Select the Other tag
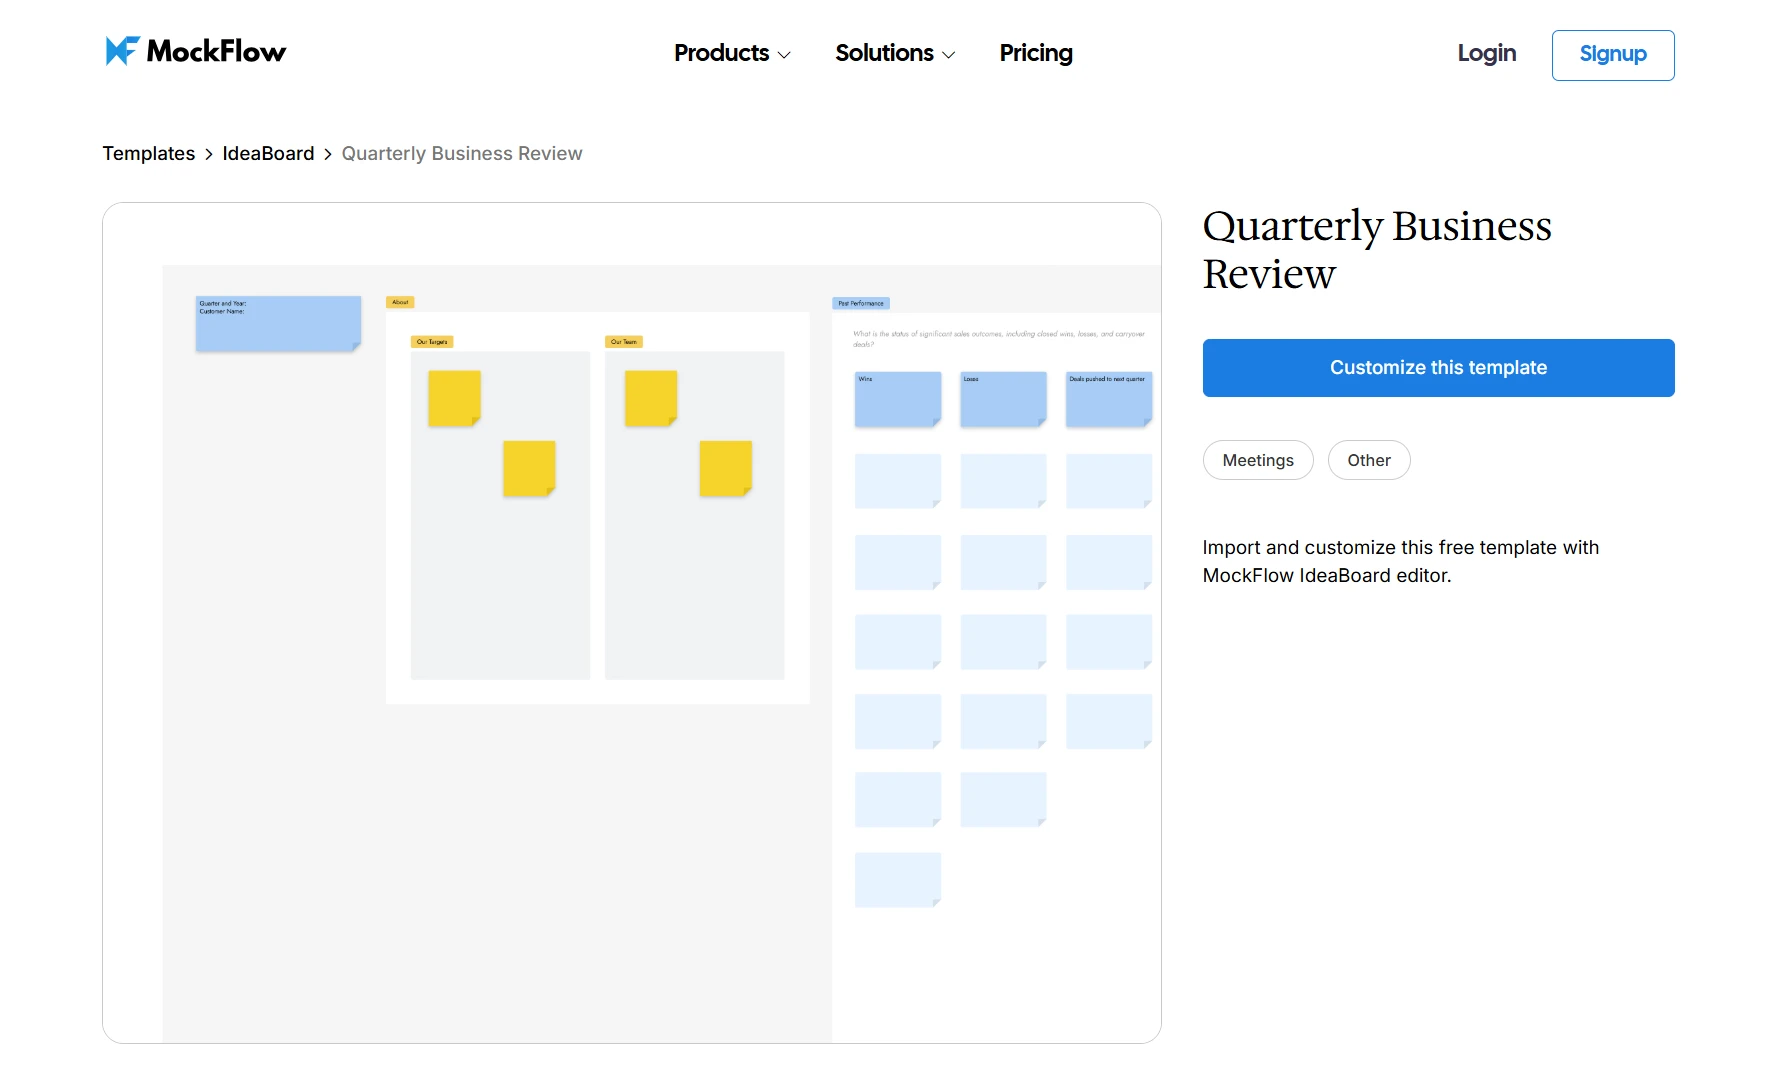 click(1368, 460)
